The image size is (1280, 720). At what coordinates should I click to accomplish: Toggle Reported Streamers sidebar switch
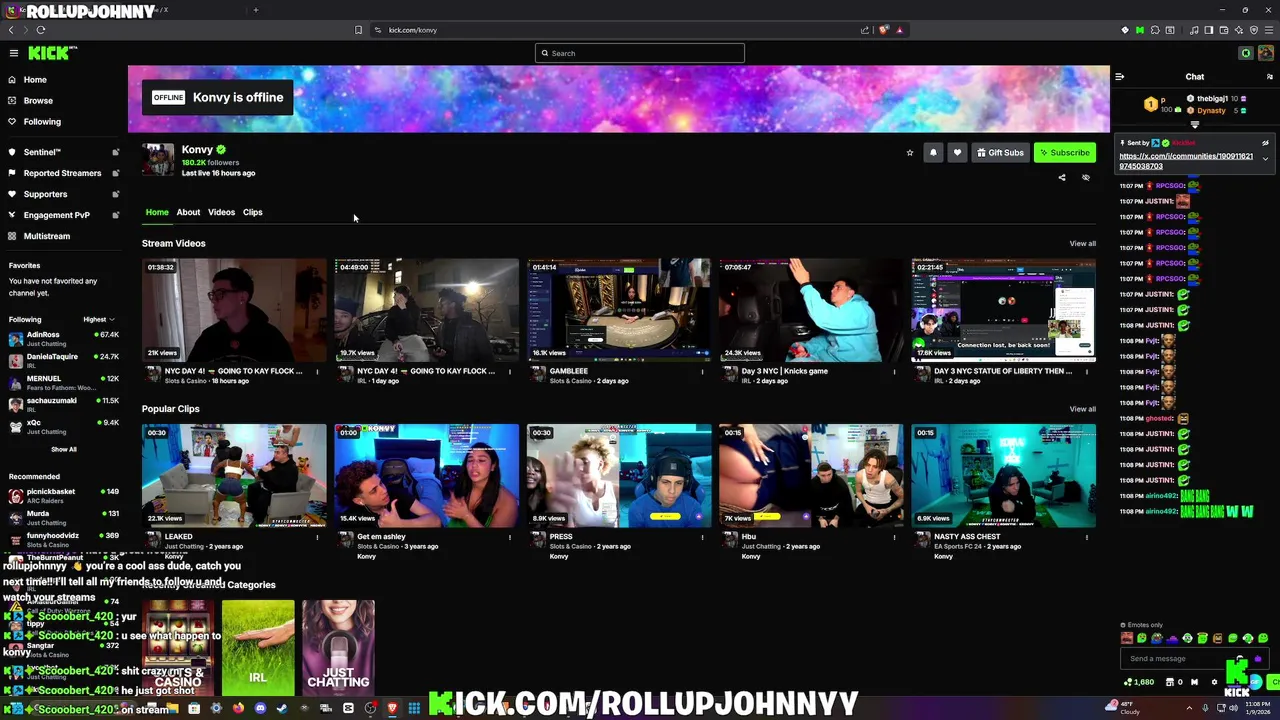click(x=116, y=173)
